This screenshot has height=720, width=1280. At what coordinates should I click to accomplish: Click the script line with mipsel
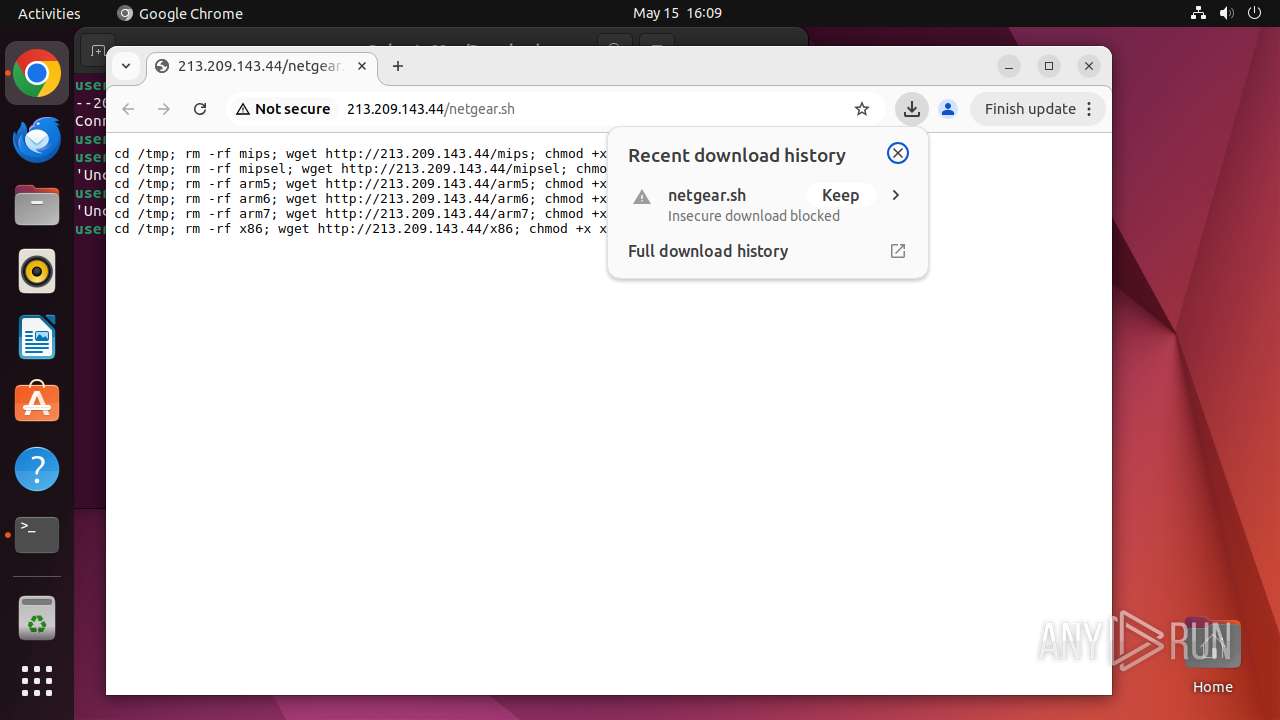coord(360,169)
